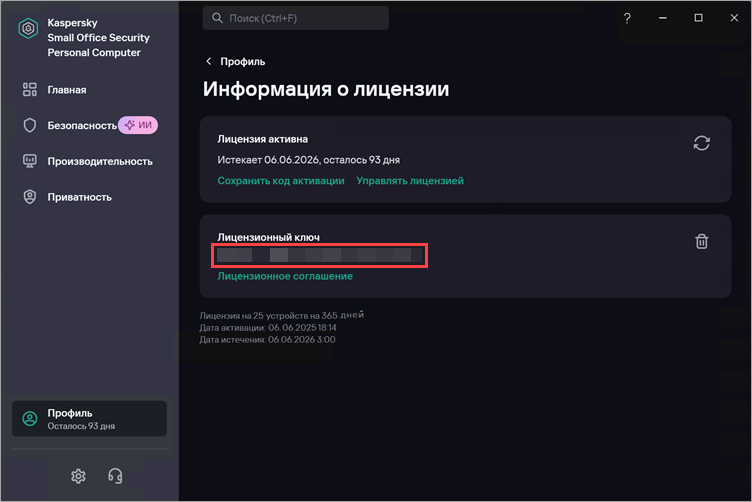Open the Производительность section
The height and width of the screenshot is (502, 752).
100,161
